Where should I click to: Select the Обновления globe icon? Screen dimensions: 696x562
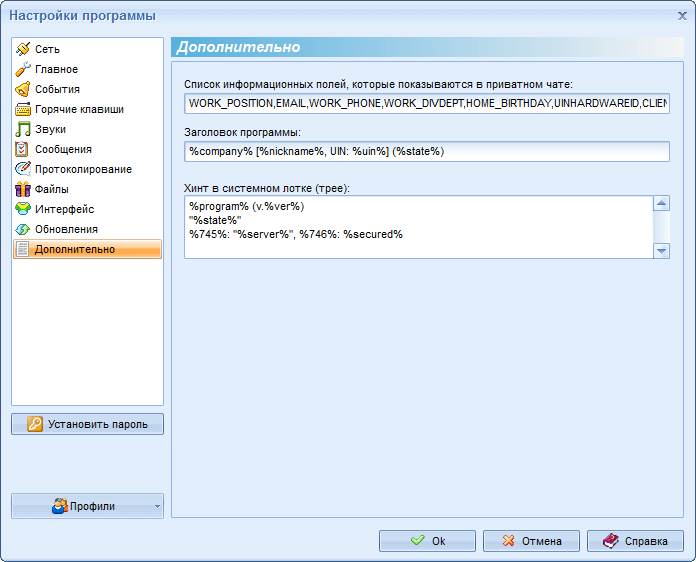point(23,229)
